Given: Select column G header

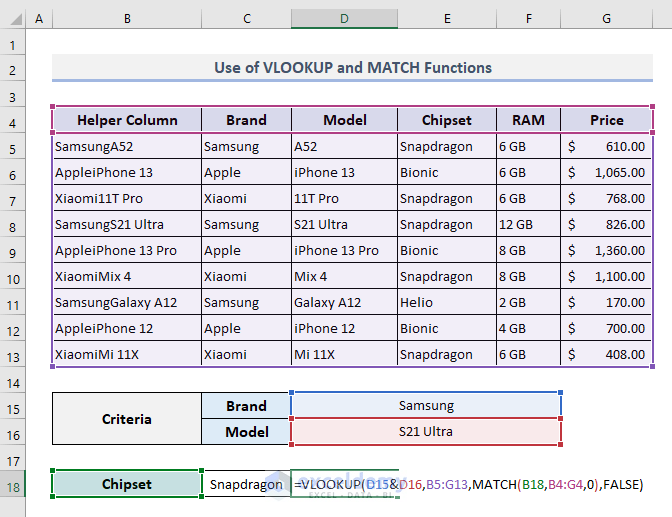Looking at the screenshot, I should [x=606, y=19].
